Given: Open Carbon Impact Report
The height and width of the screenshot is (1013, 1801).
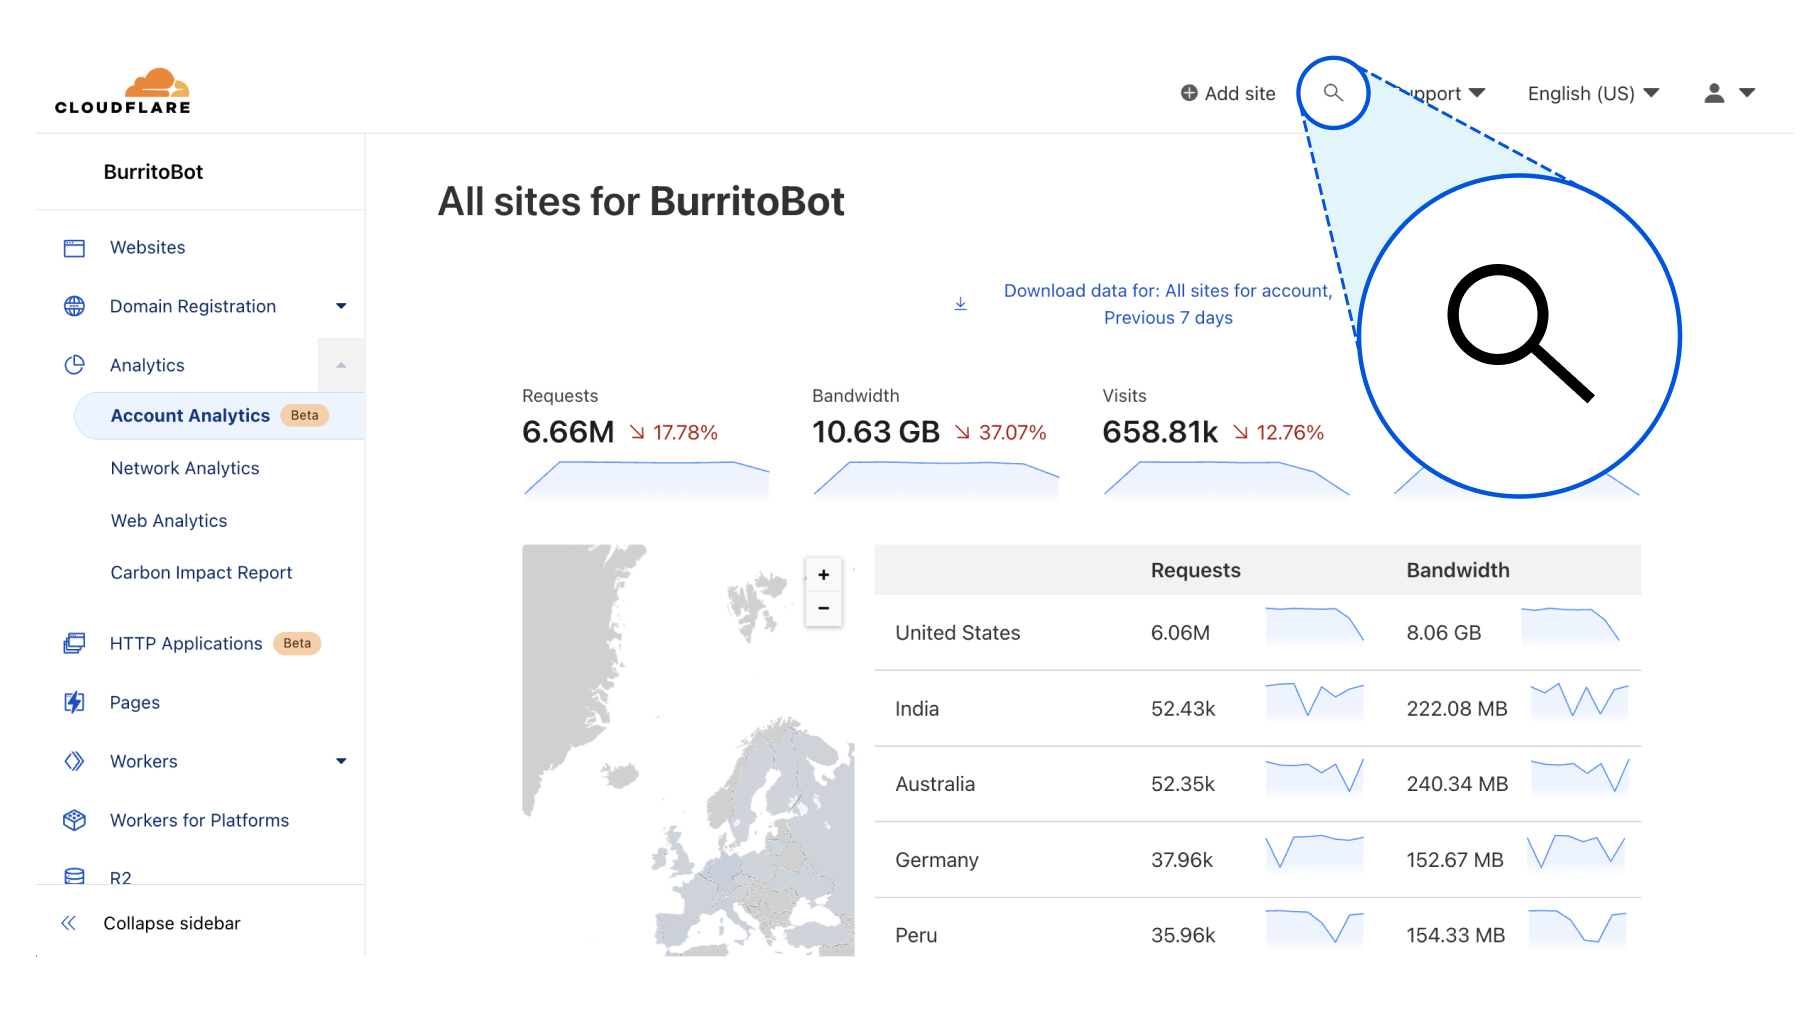Looking at the screenshot, I should [201, 572].
